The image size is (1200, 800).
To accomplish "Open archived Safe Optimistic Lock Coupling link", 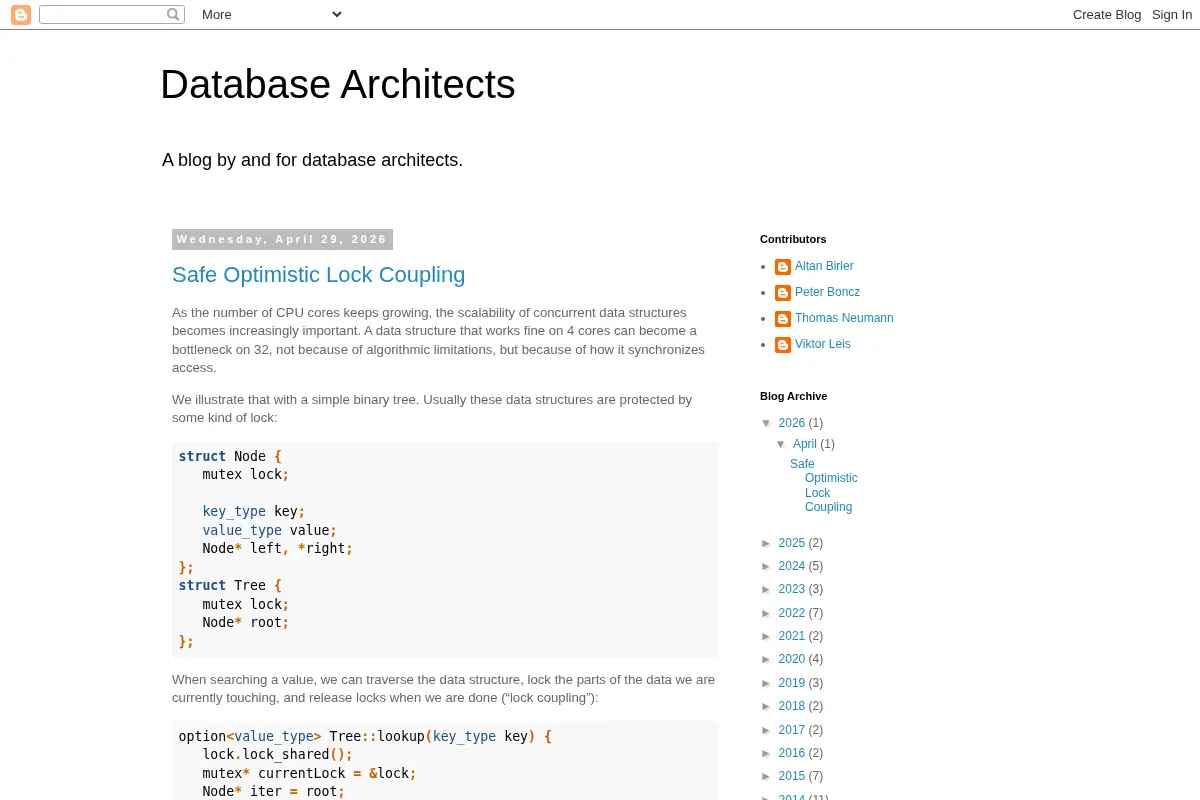I will tap(824, 486).
